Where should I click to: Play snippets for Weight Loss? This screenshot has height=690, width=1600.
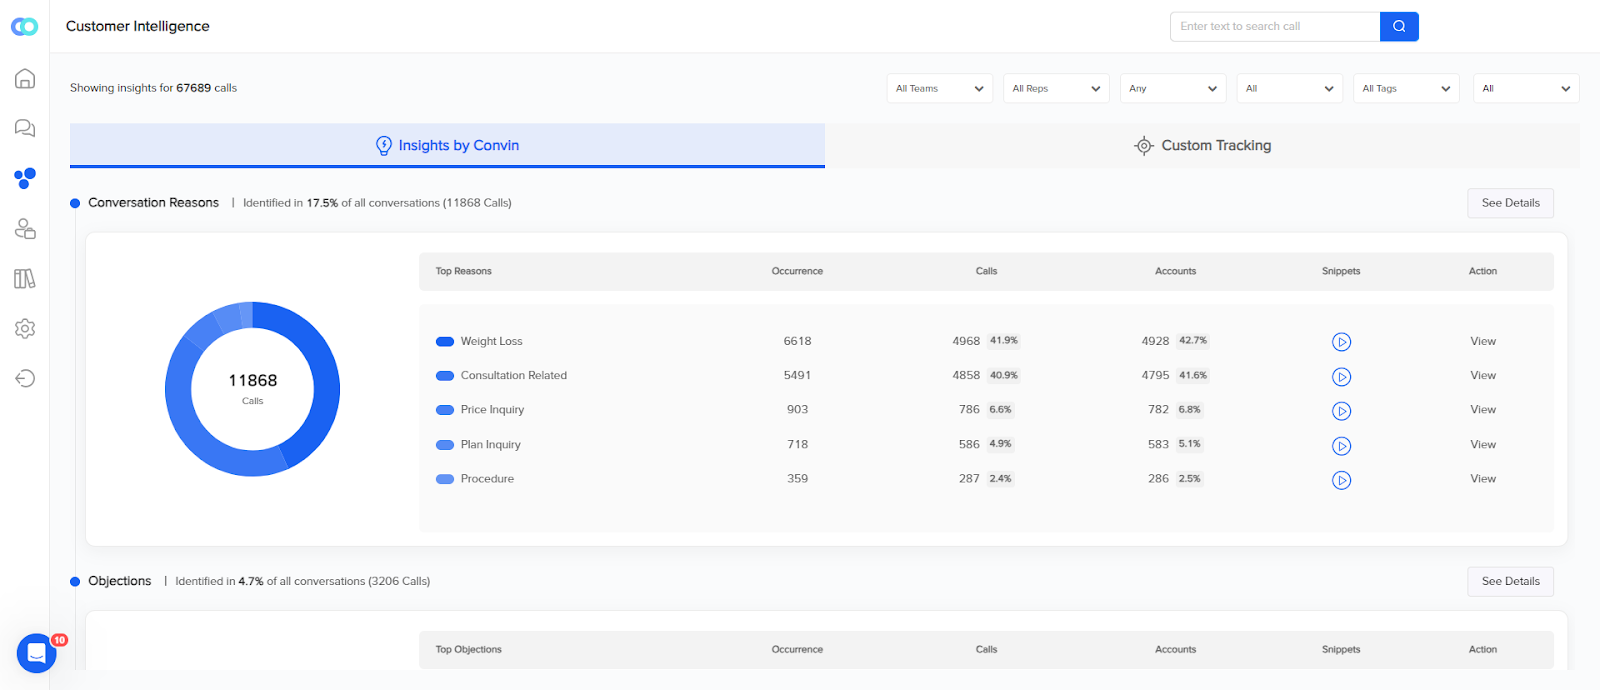[1341, 342]
